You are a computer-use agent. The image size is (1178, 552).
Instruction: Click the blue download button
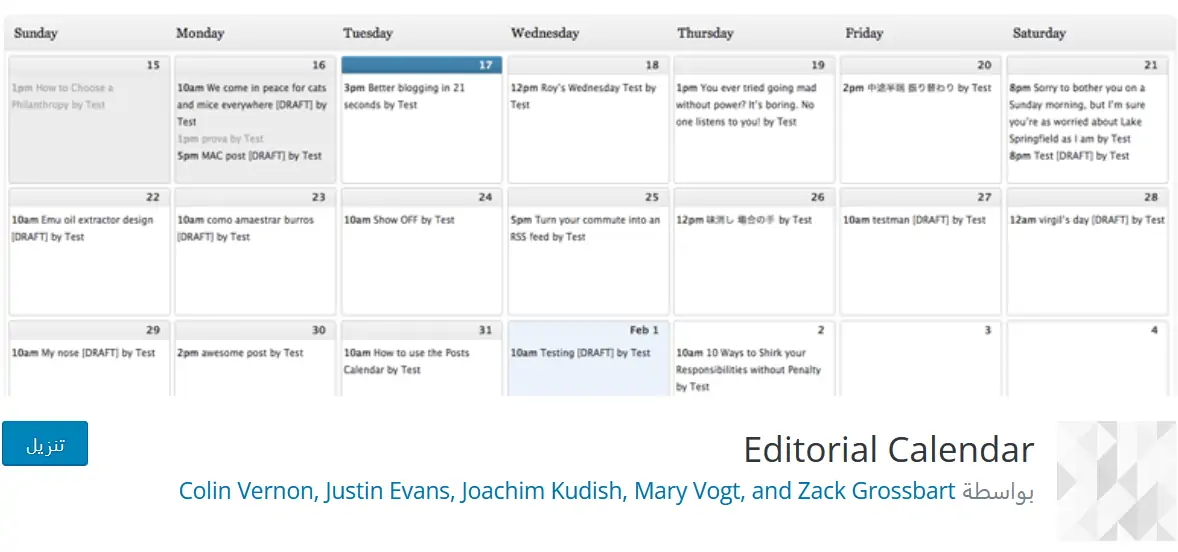tap(45, 444)
